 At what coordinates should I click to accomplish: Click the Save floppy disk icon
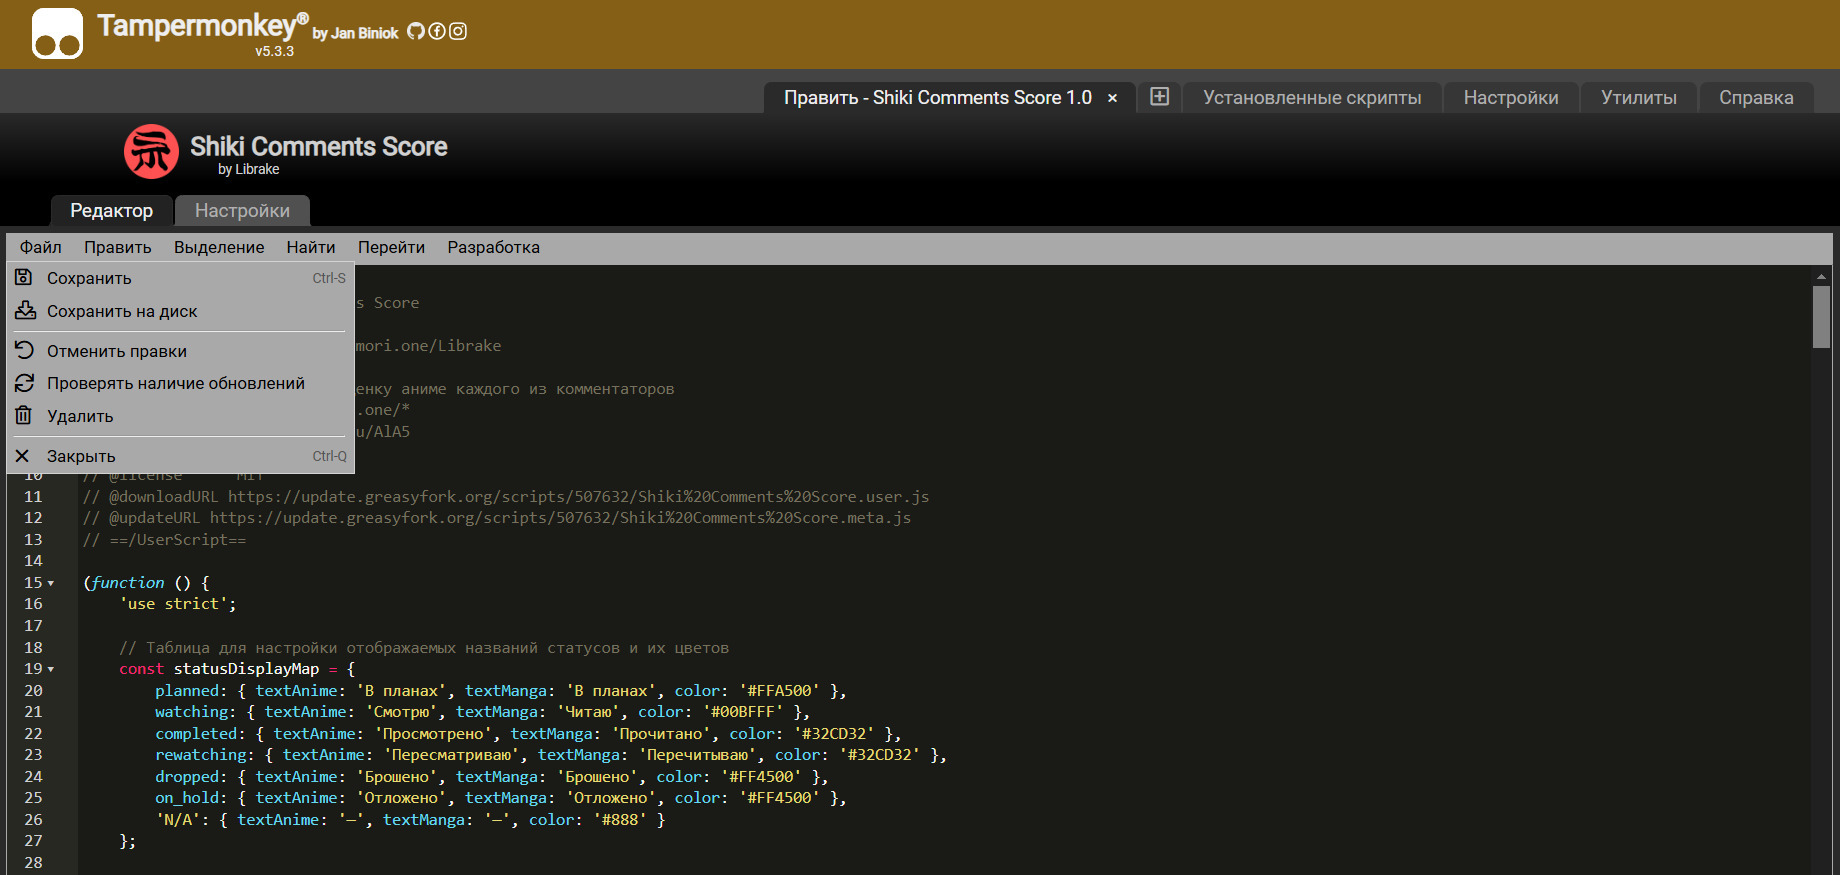tap(24, 278)
